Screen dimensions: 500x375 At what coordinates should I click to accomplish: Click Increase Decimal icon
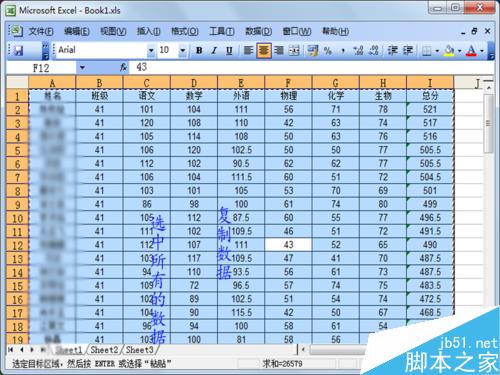[x=358, y=51]
